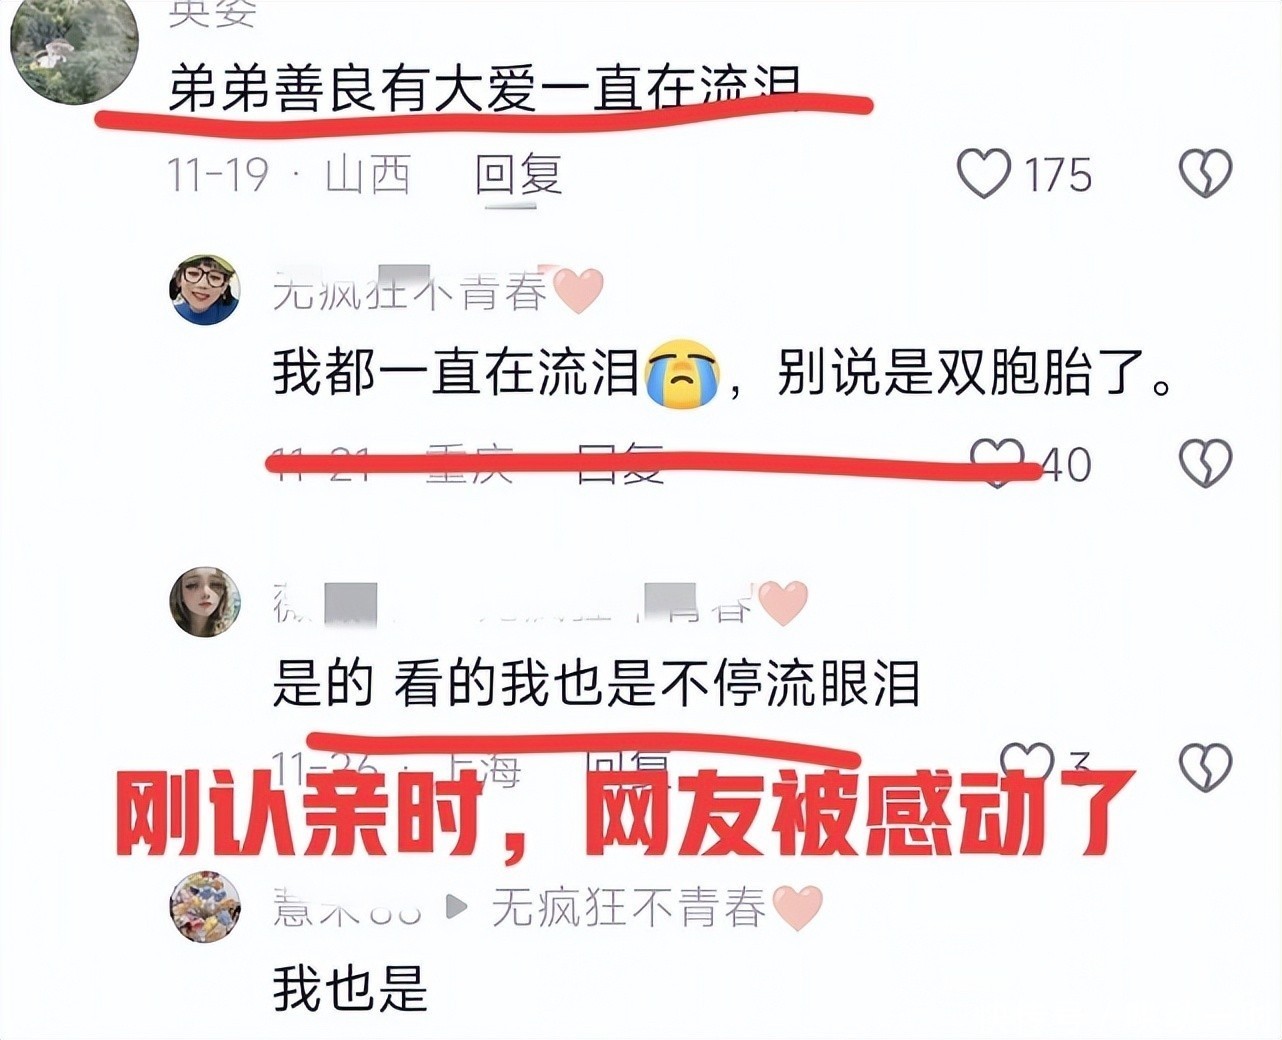Open replied-to user 无疯狂不青春 in last reply
Screen dimensions: 1282x1040
click(x=628, y=907)
